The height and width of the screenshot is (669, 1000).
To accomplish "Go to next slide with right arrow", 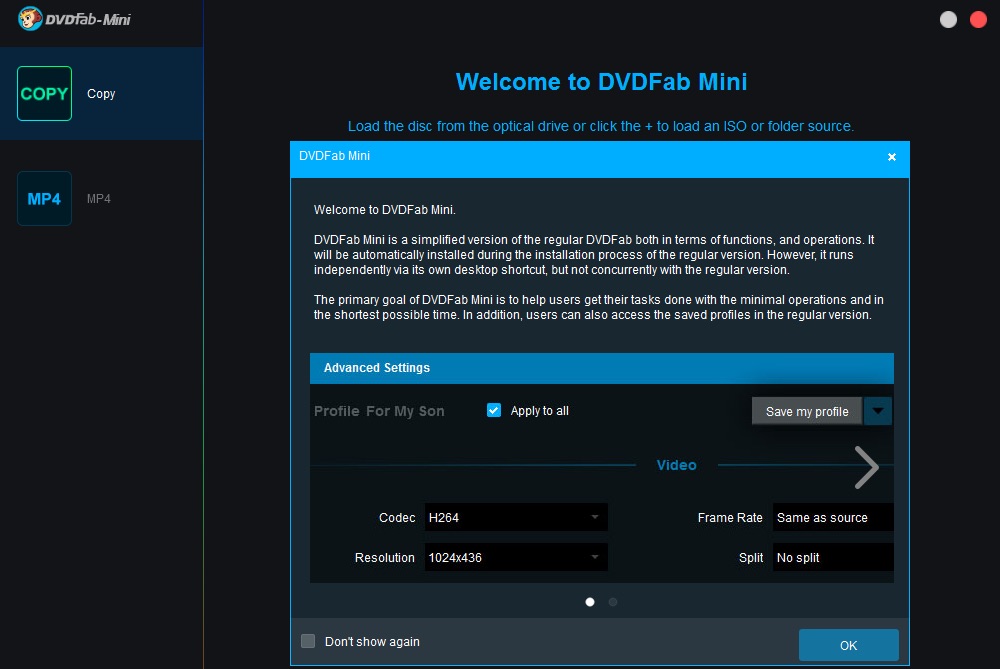I will pos(867,467).
